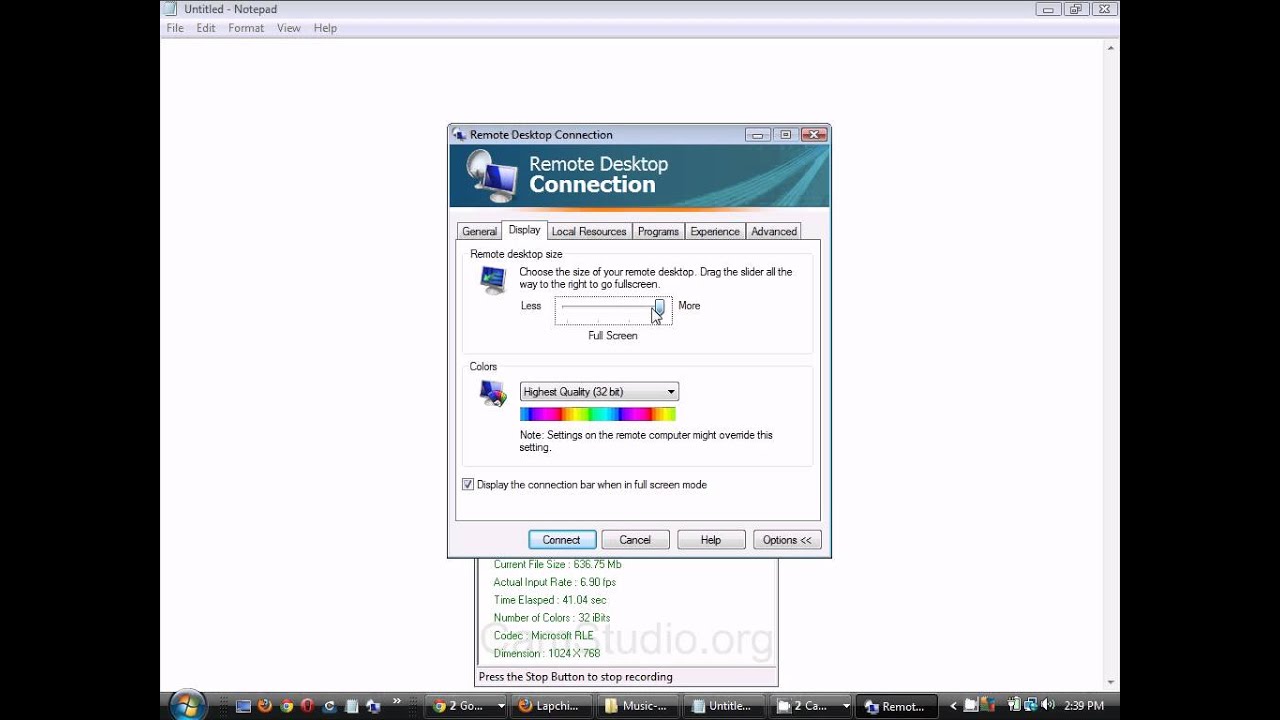Image resolution: width=1280 pixels, height=720 pixels.
Task: Click the recorder icon in system tray
Action: click(970, 706)
